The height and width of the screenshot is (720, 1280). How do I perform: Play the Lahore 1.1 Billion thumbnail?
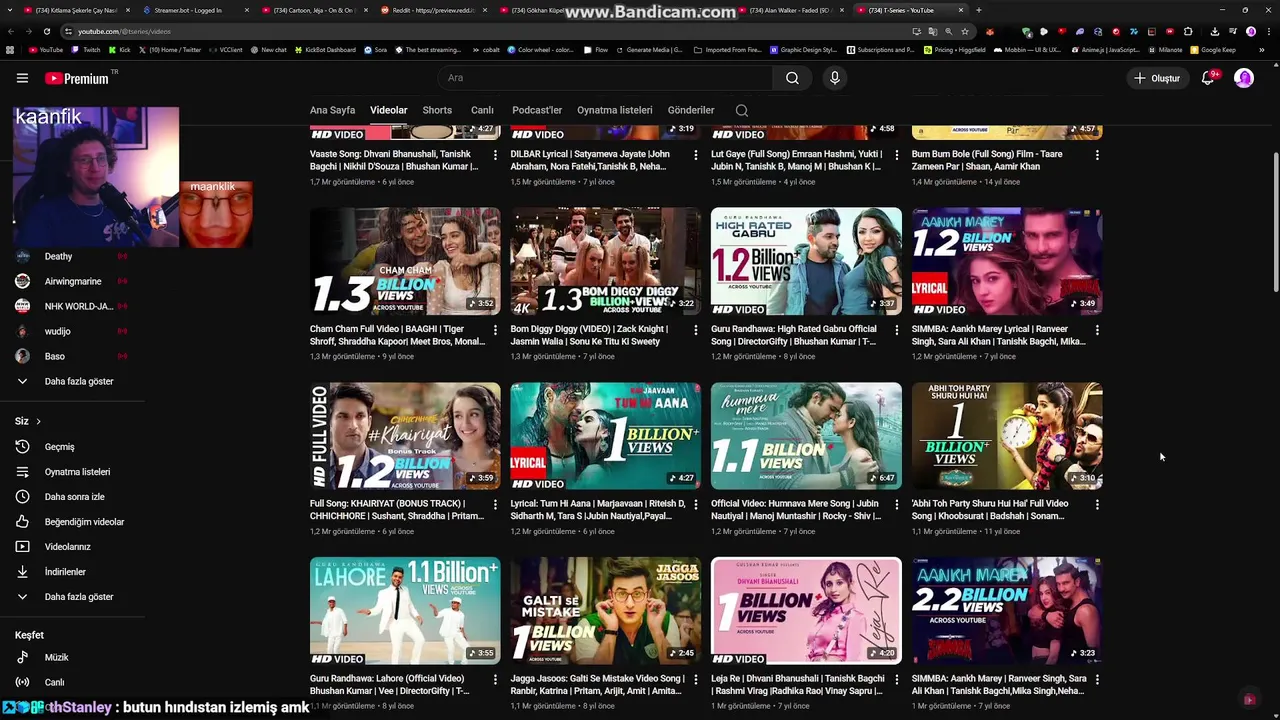(x=405, y=611)
